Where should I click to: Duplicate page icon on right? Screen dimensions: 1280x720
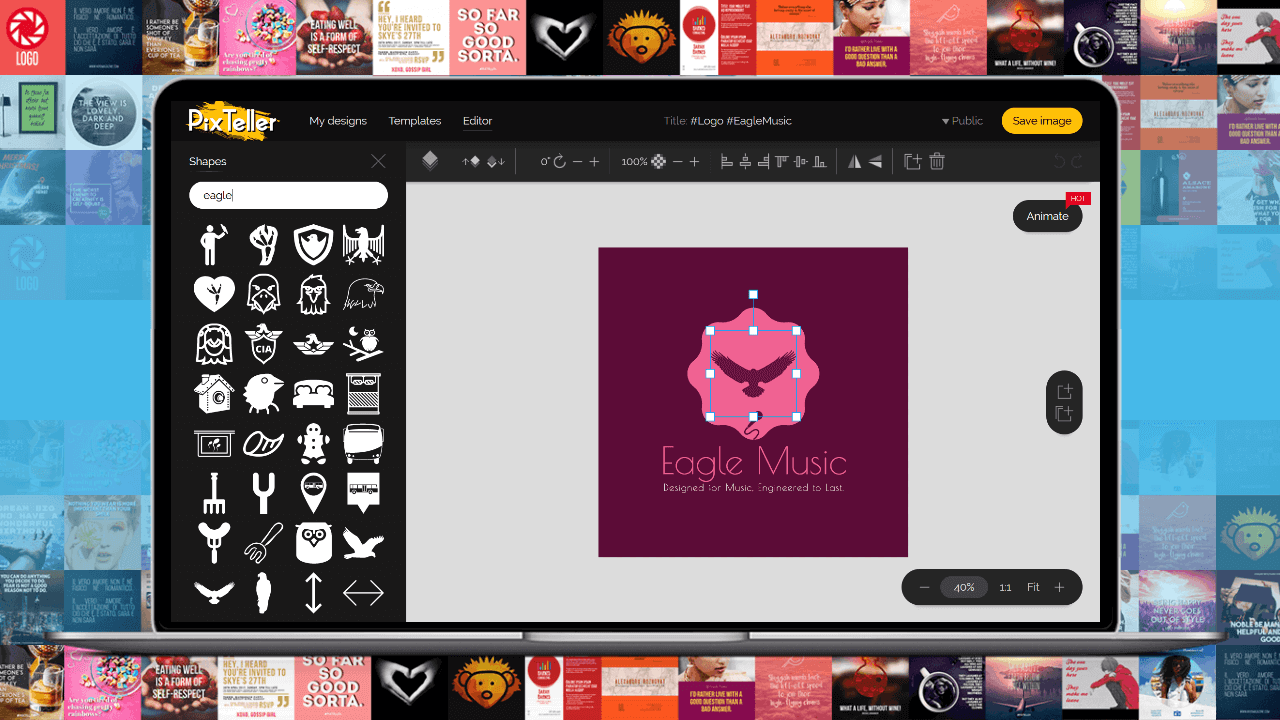(1065, 414)
